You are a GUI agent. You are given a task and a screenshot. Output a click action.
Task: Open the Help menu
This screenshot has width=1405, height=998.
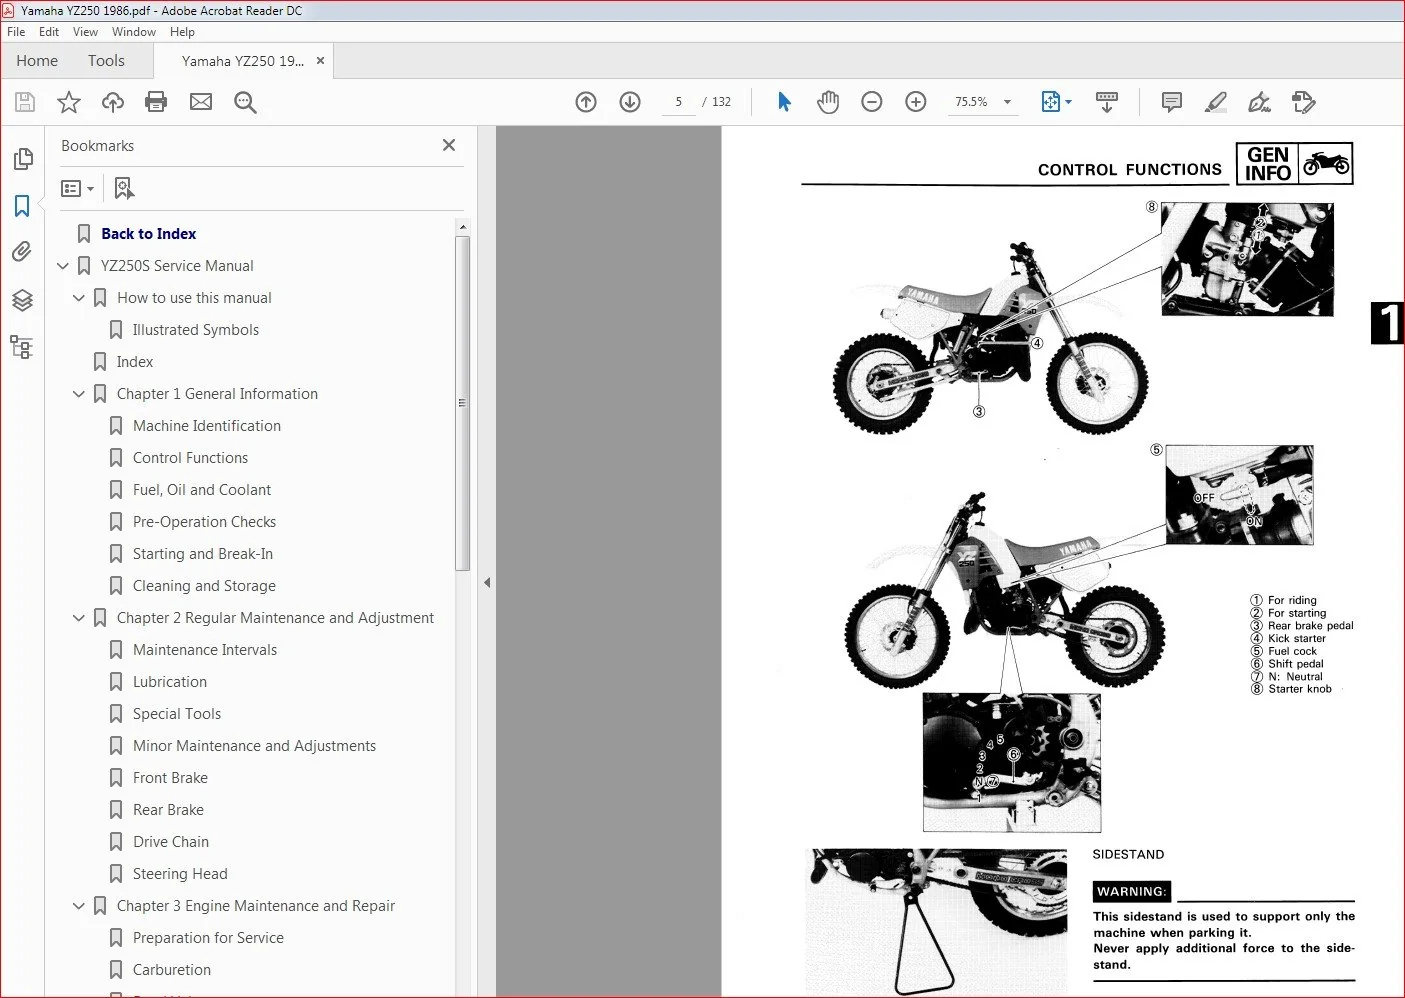[x=182, y=32]
